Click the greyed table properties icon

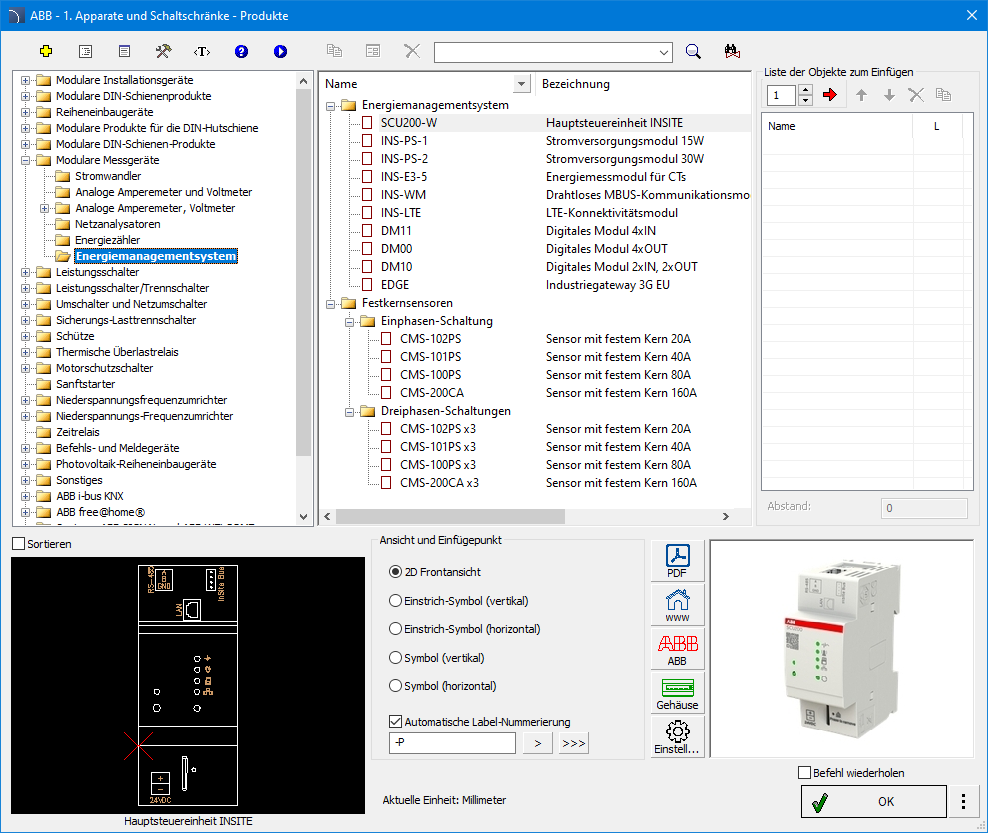point(373,51)
